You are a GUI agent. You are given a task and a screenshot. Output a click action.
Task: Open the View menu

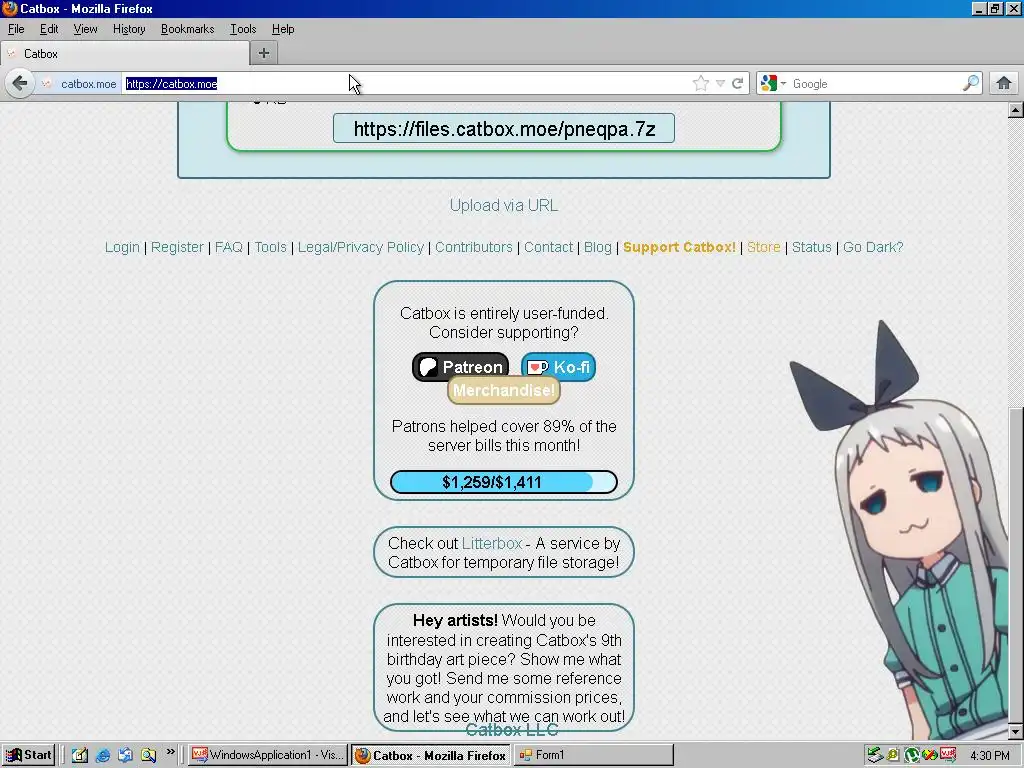(x=85, y=29)
